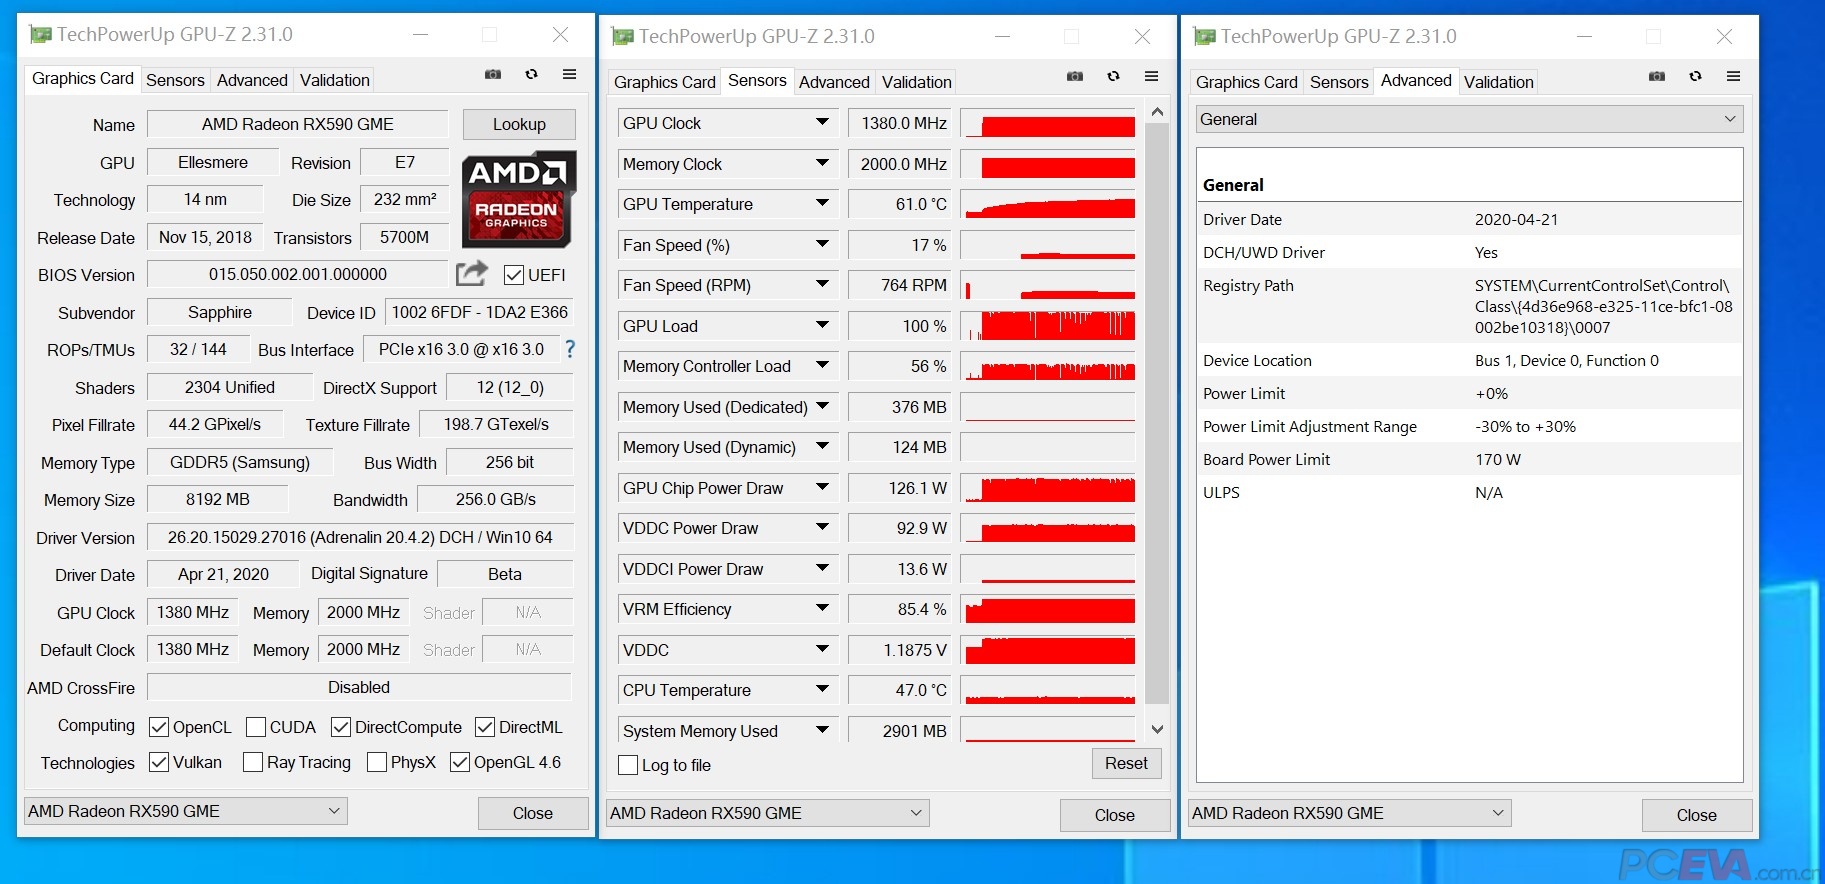Click GPU-Z app icon in middle title bar

[x=622, y=37]
